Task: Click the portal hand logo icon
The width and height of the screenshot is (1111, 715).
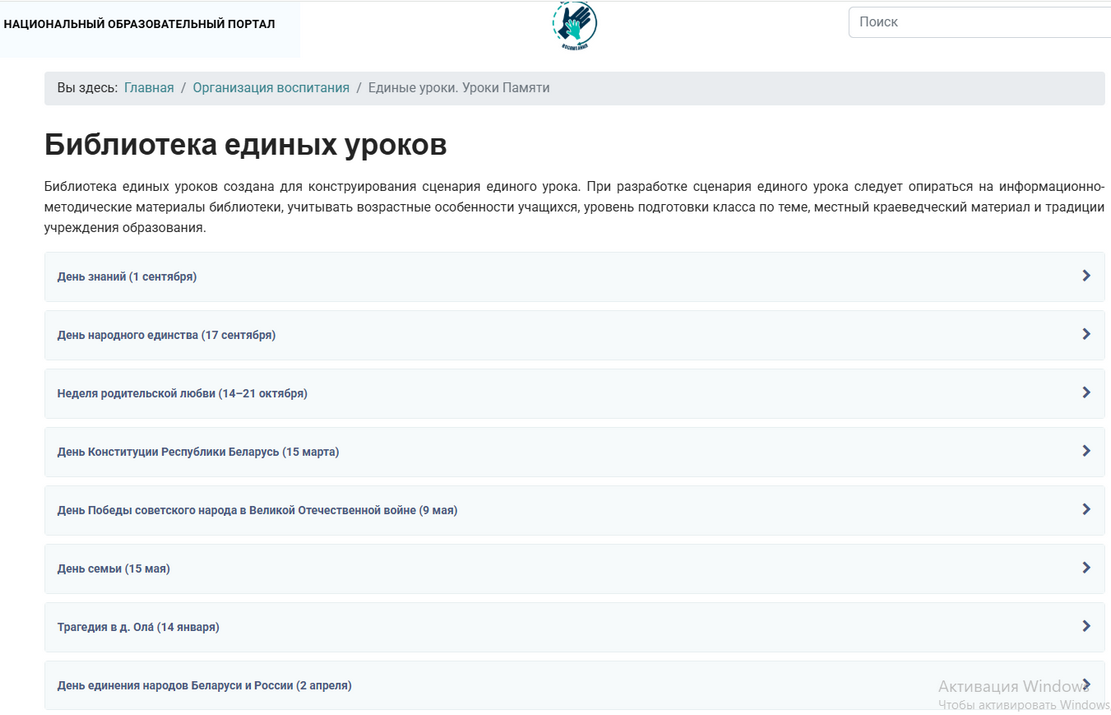Action: 574,25
